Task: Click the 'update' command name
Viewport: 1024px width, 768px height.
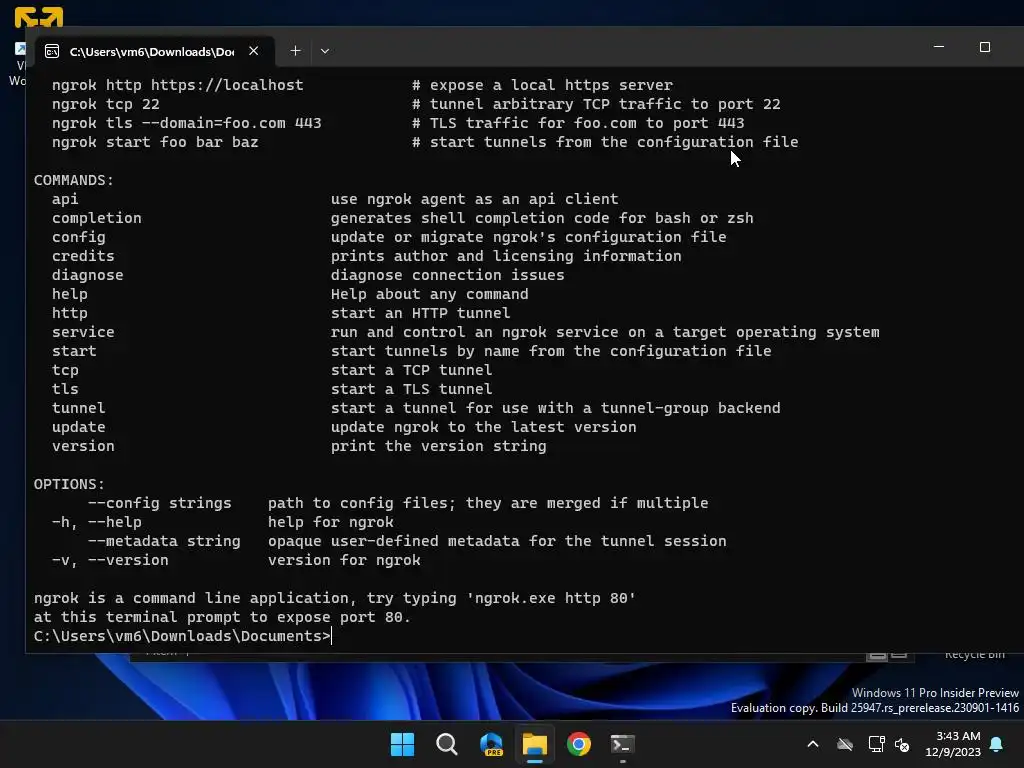Action: [x=78, y=427]
